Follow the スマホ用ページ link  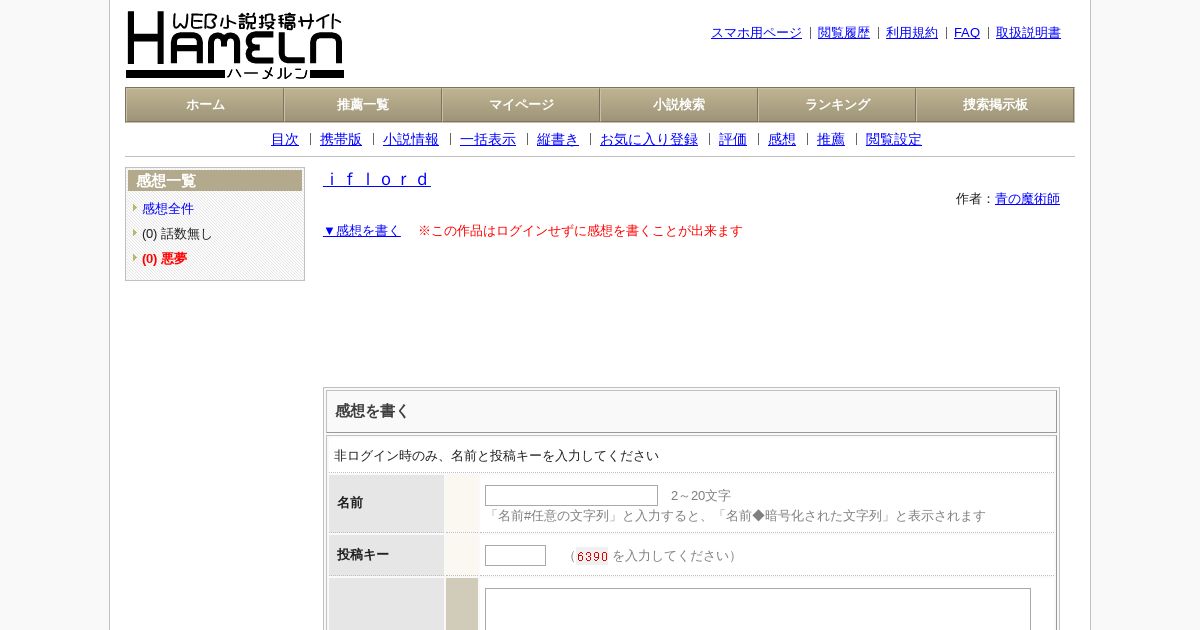tap(756, 33)
